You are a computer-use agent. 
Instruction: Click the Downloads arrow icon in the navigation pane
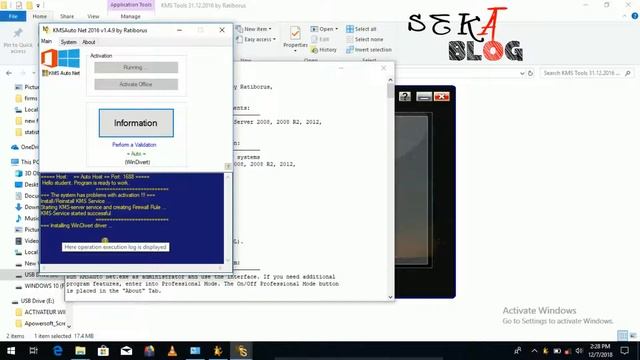(x=19, y=207)
